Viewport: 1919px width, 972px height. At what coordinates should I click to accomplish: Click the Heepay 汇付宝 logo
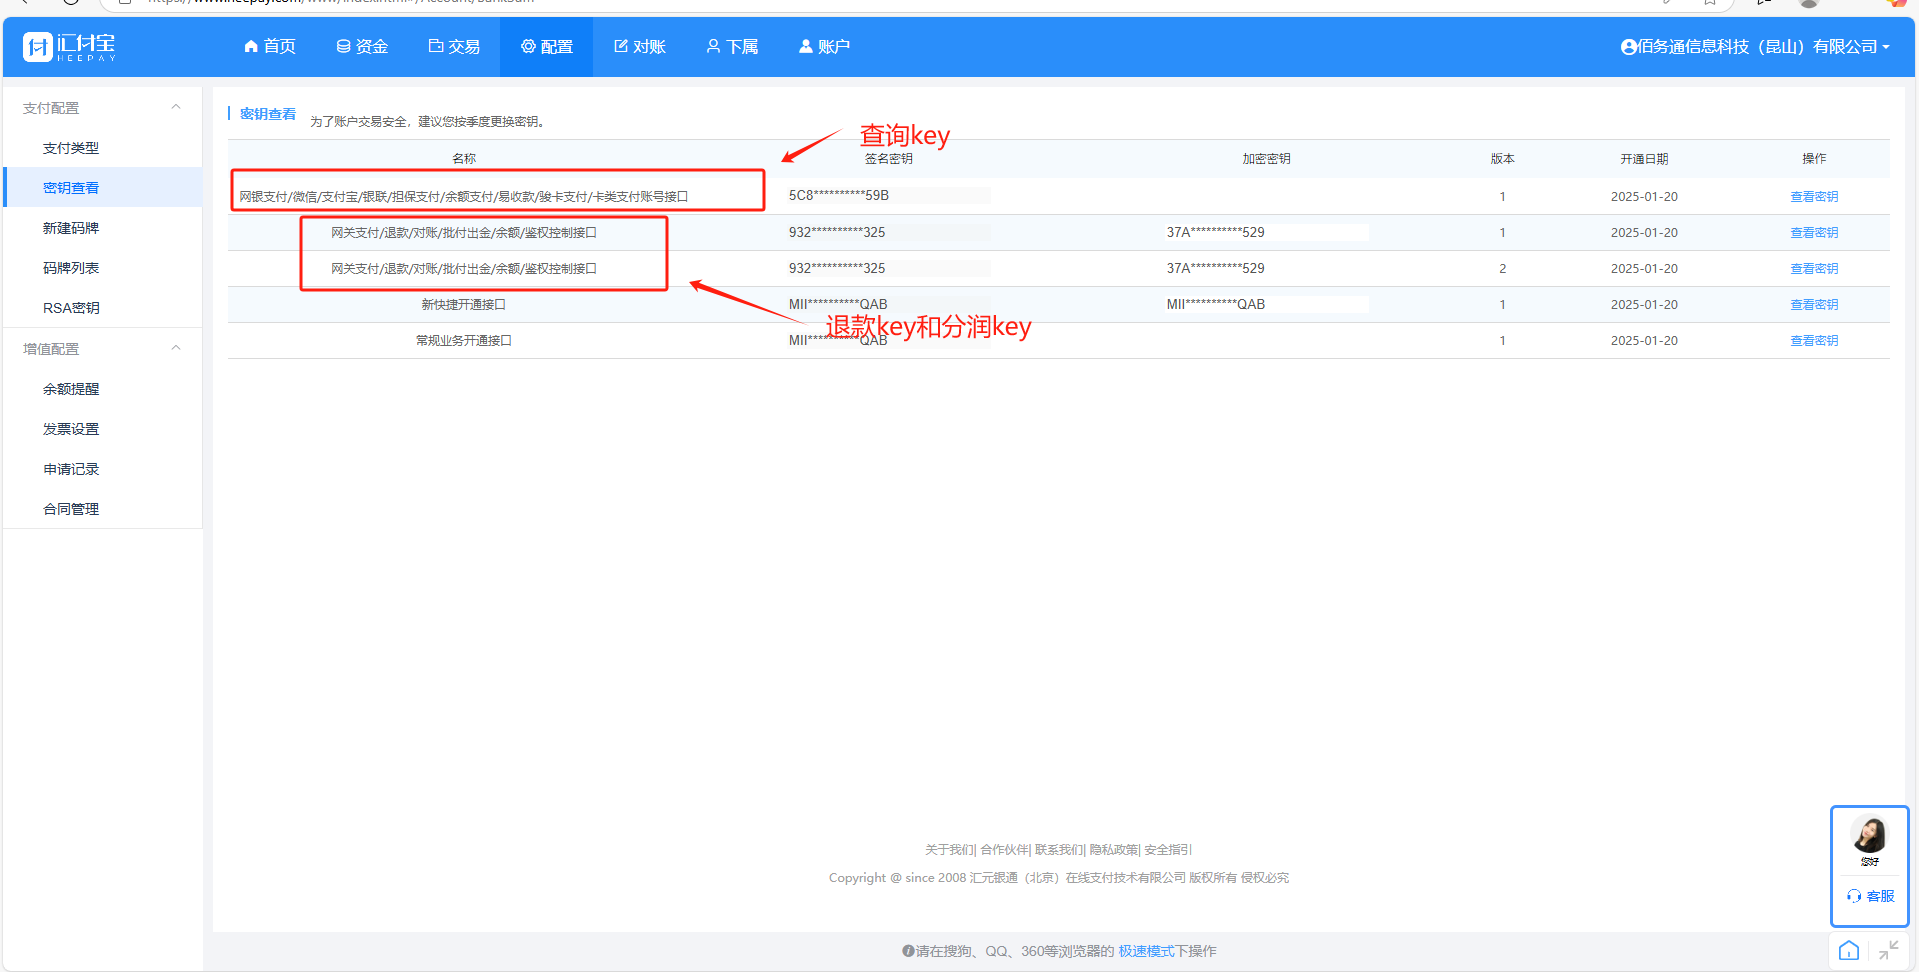(x=69, y=47)
